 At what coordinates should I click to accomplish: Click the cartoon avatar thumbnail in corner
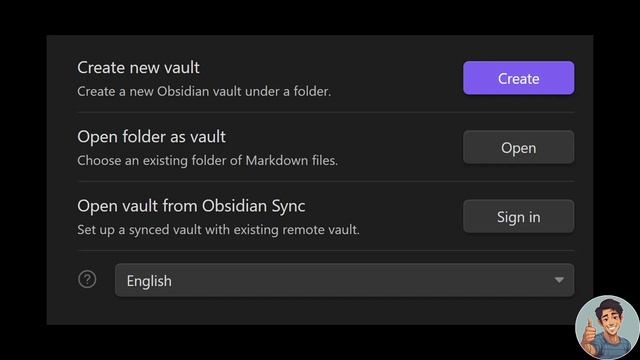click(607, 327)
